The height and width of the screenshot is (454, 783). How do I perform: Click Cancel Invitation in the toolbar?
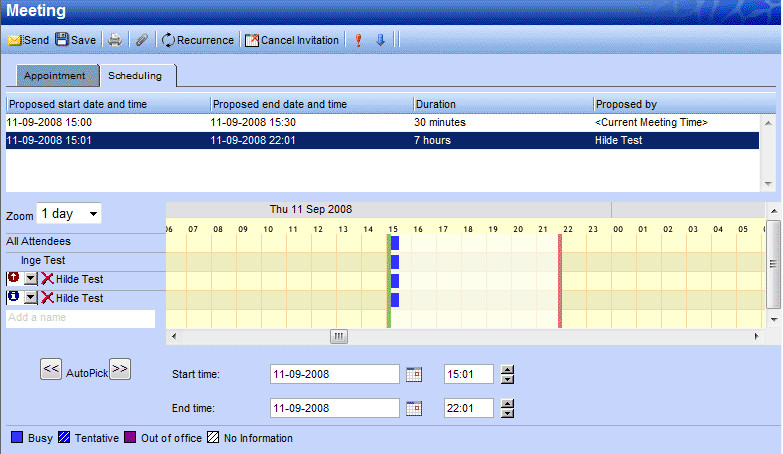(292, 40)
